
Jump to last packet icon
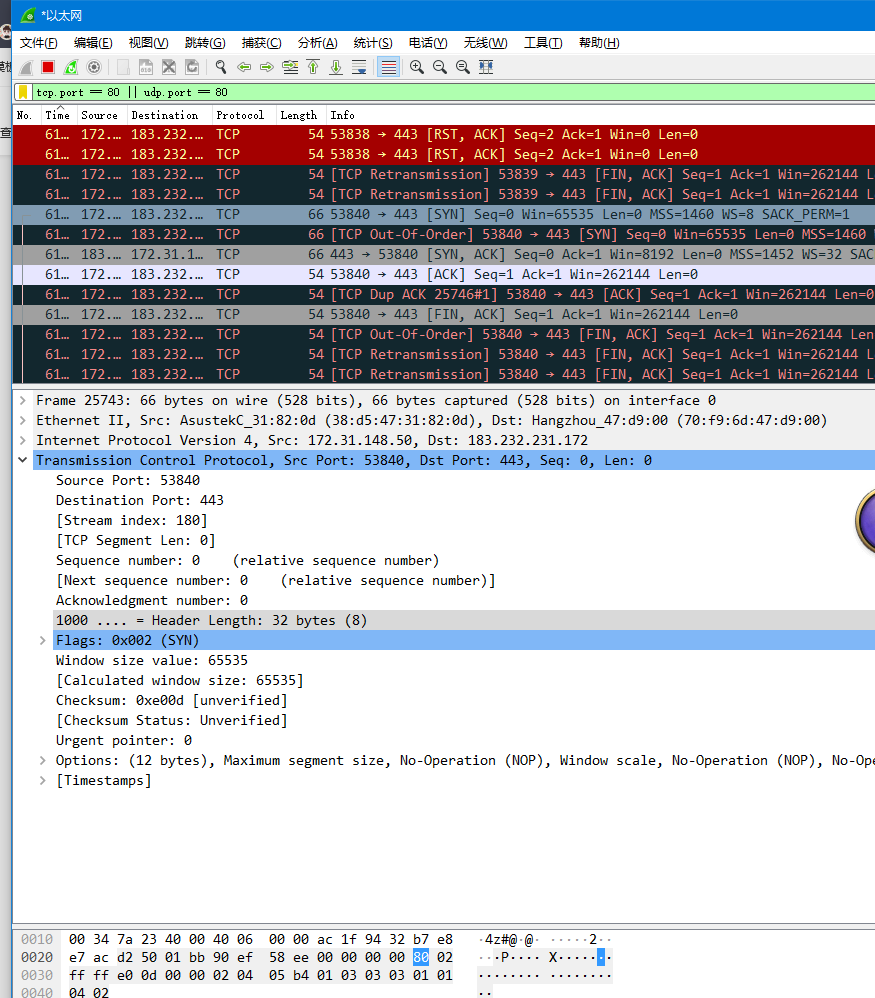tap(336, 67)
